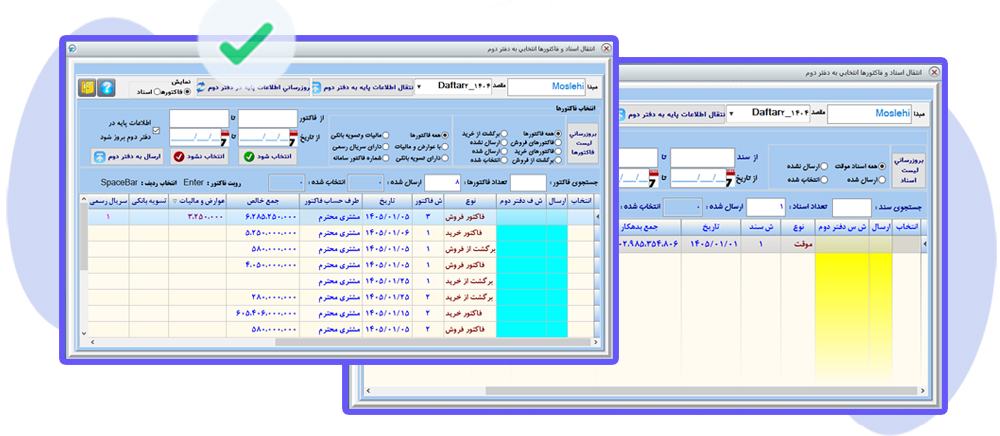Click filter arrow on عوارض و مالیات column header
Viewport: 1000px width, 436px height.
[175, 201]
